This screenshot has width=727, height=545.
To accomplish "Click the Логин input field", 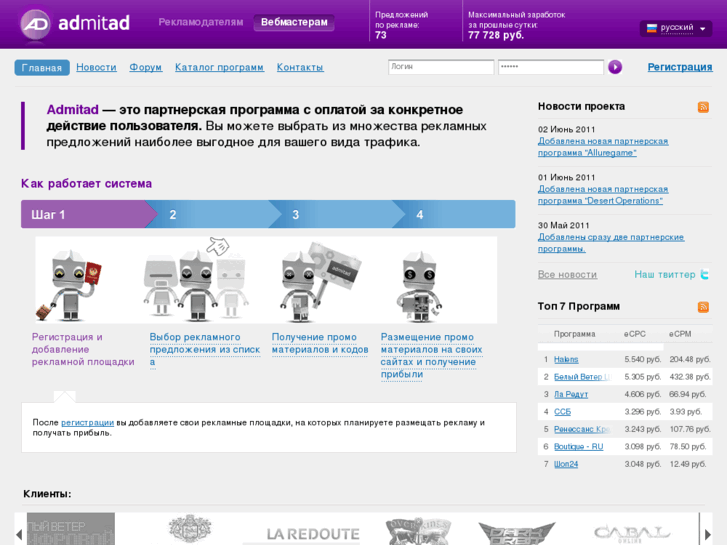I will (x=441, y=67).
